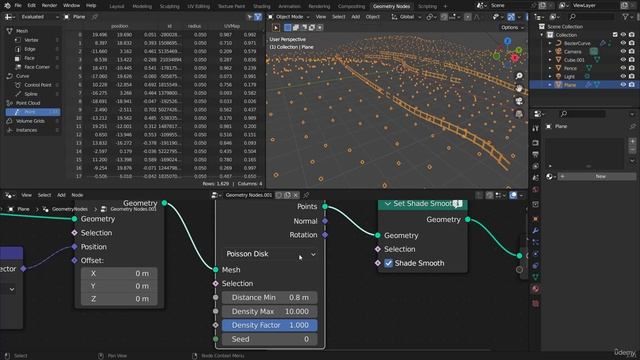Screen dimensions: 640x360
Task: Select the tweak cursor tool in viewport
Action: tap(276, 27)
